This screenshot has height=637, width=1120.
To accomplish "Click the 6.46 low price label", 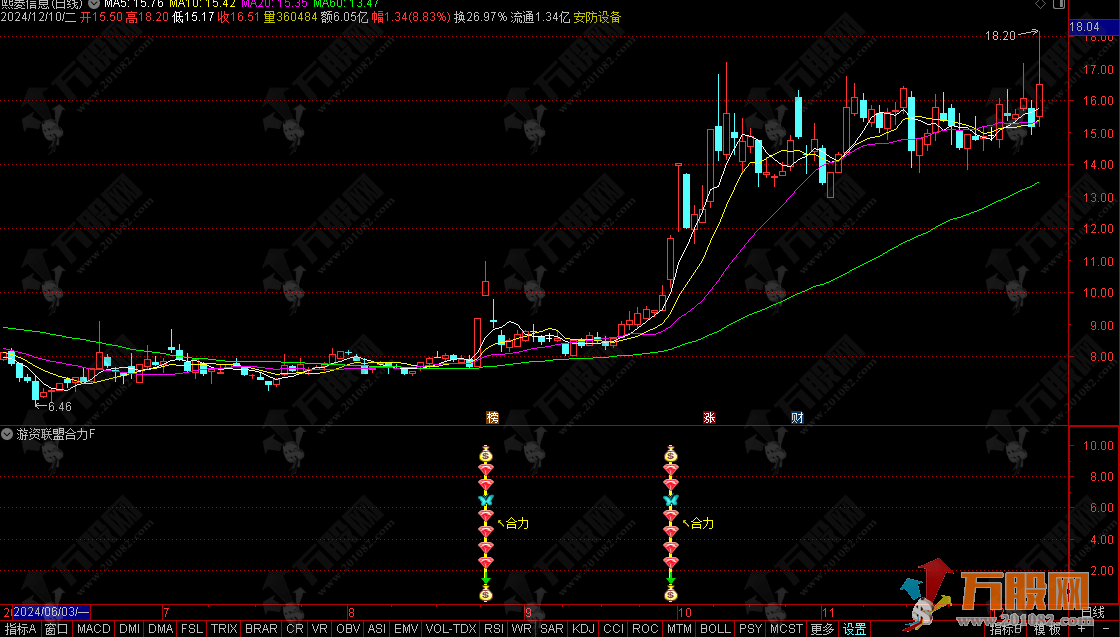I will pos(60,407).
